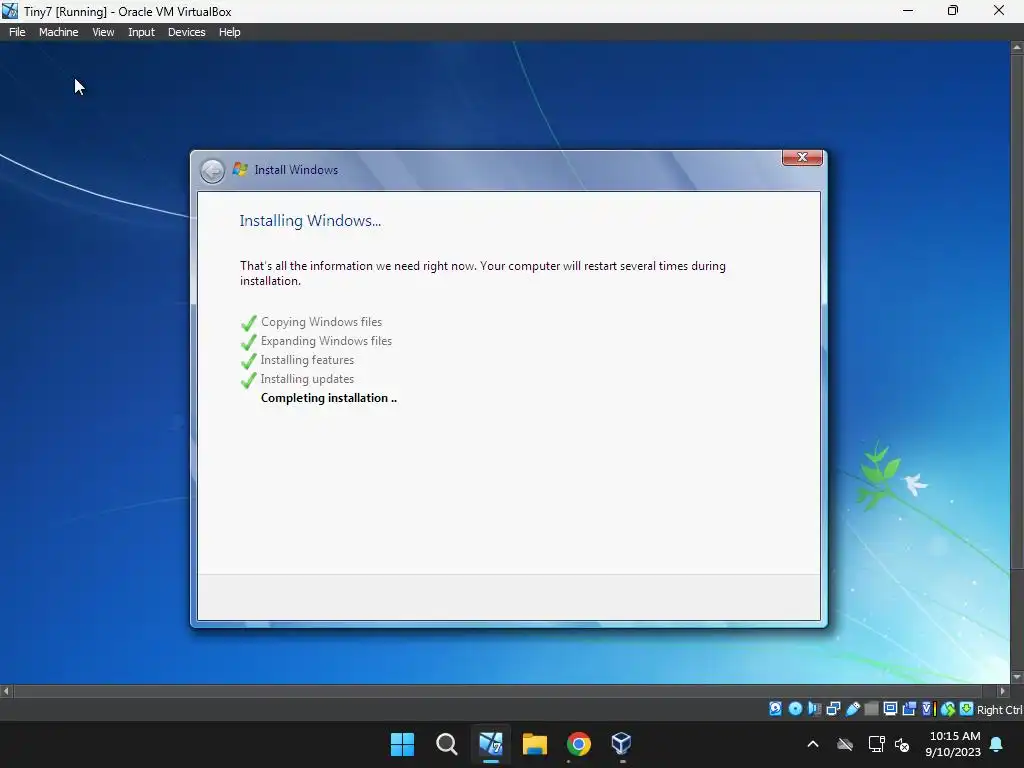Viewport: 1024px width, 768px height.
Task: Click the vertical scrollbar up arrow
Action: click(x=1017, y=48)
